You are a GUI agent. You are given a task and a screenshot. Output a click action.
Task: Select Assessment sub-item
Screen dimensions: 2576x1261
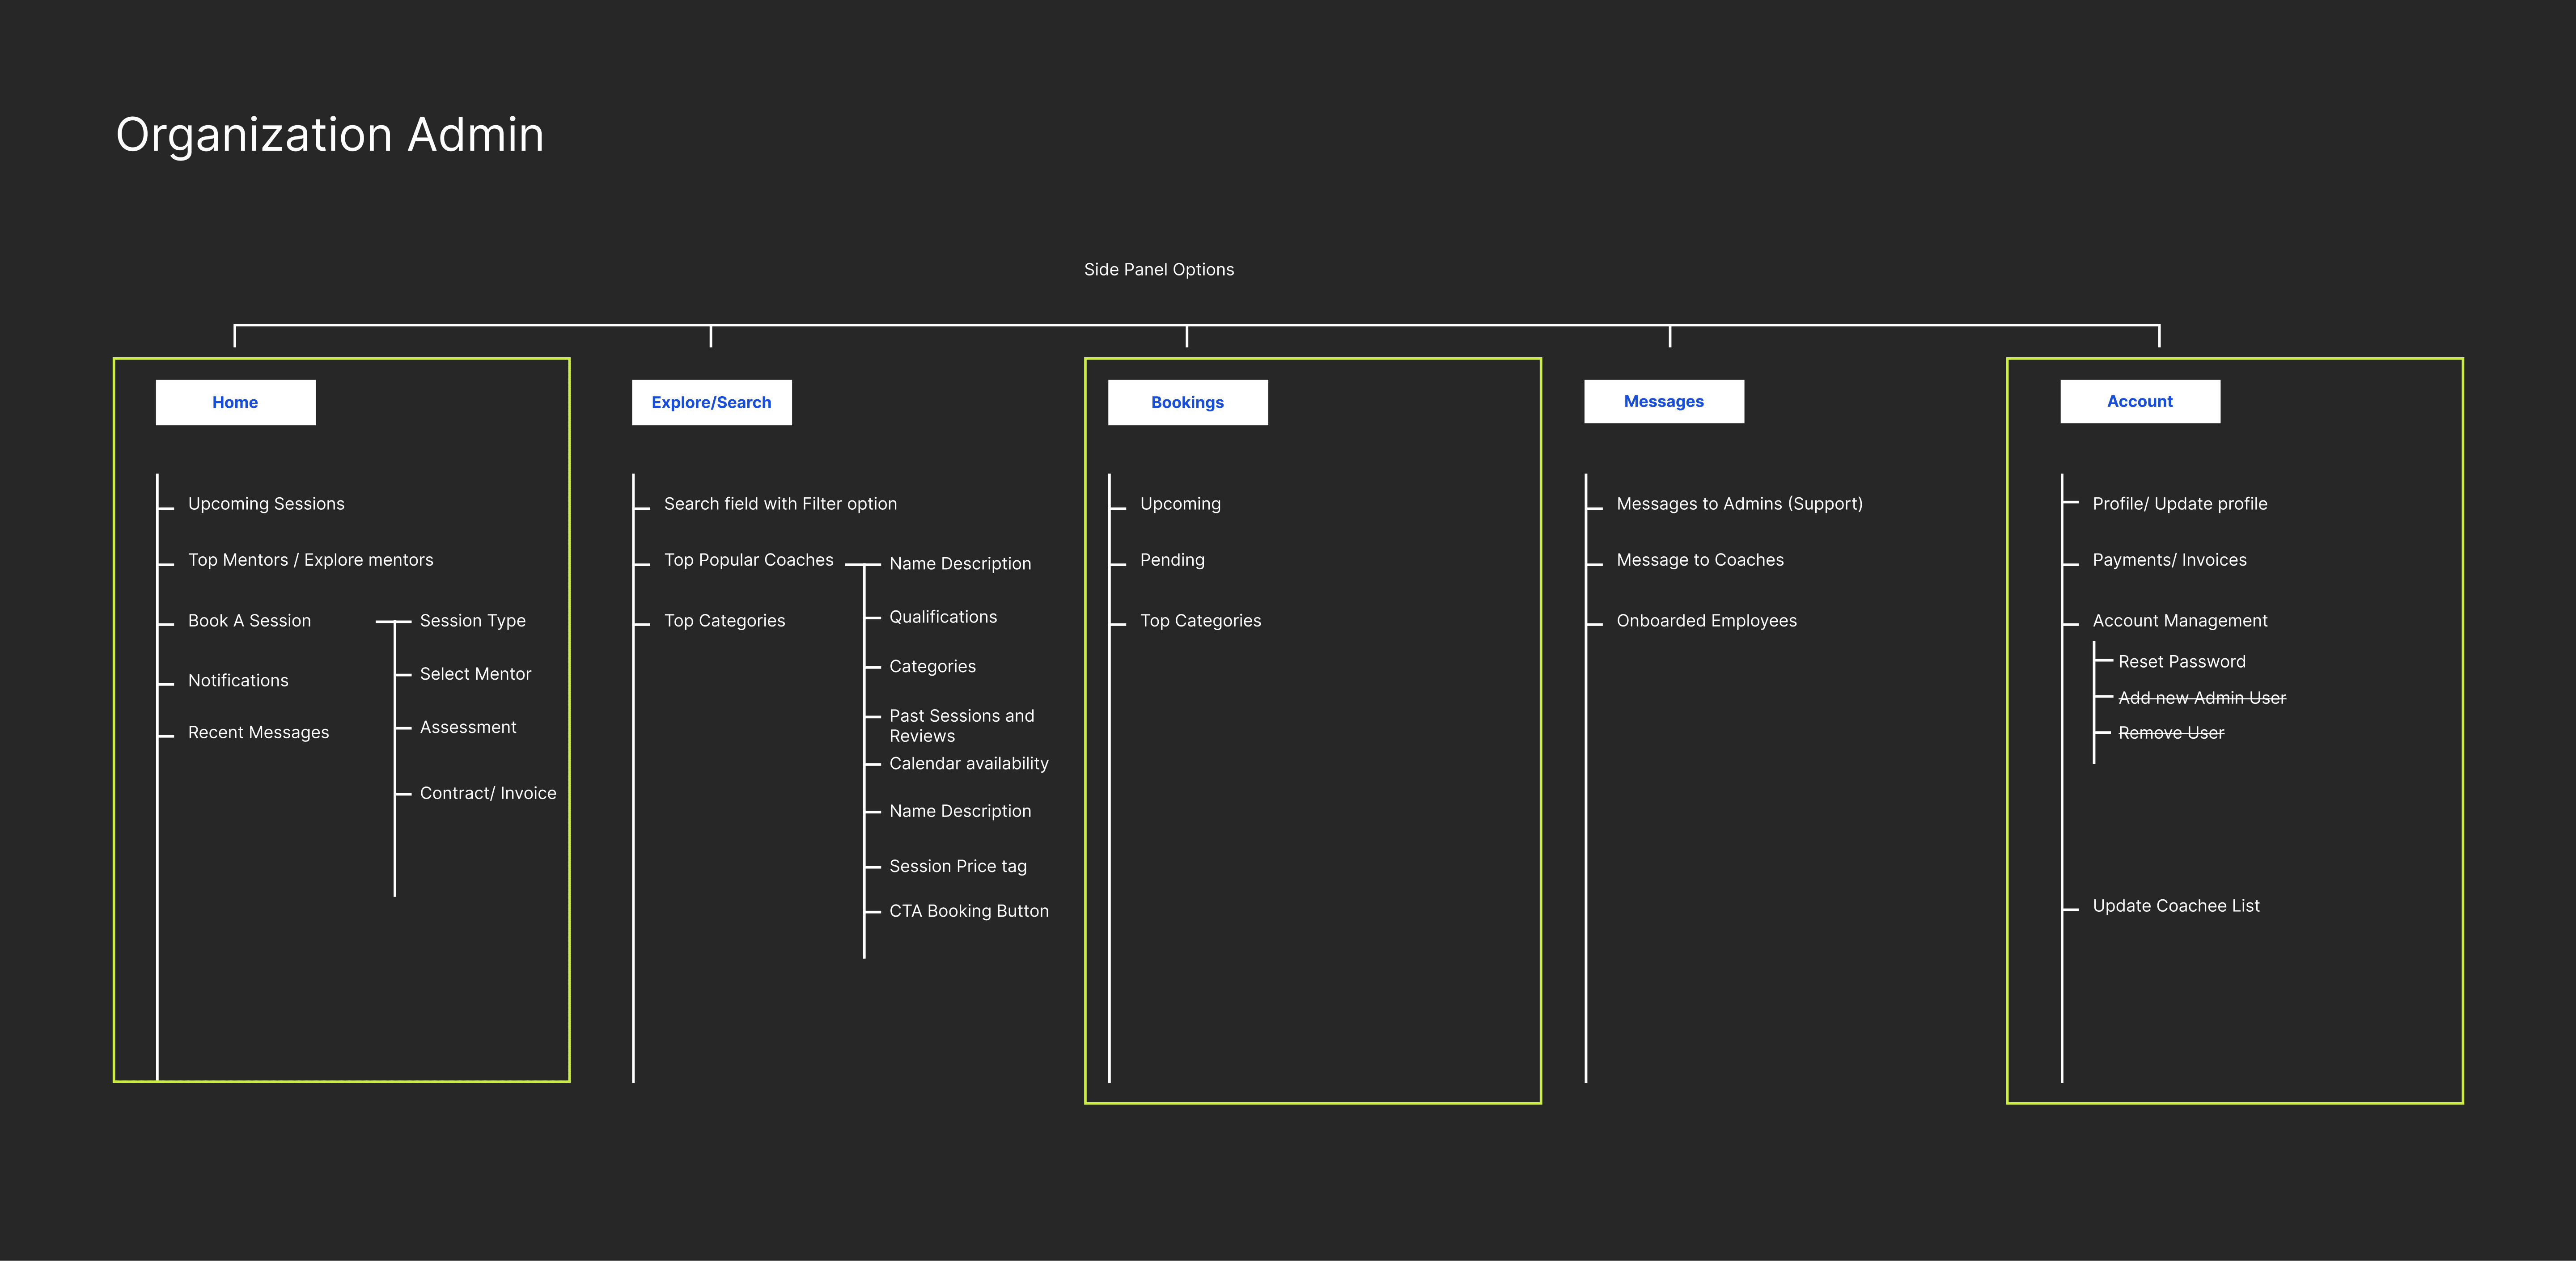pos(468,727)
